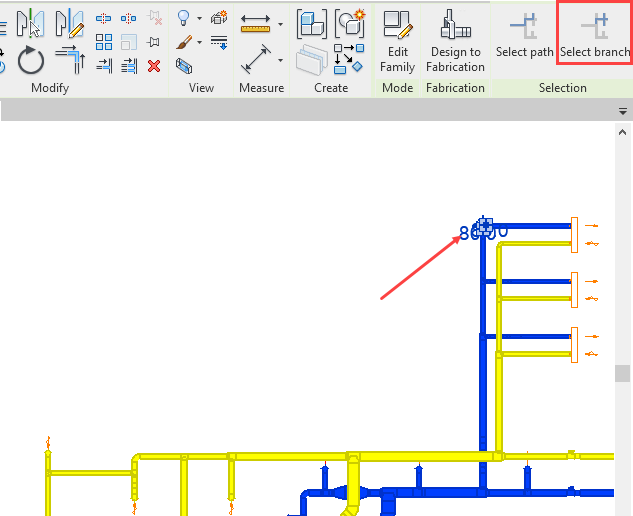Delete selection with the red X
Image resolution: width=633 pixels, height=516 pixels.
[154, 66]
